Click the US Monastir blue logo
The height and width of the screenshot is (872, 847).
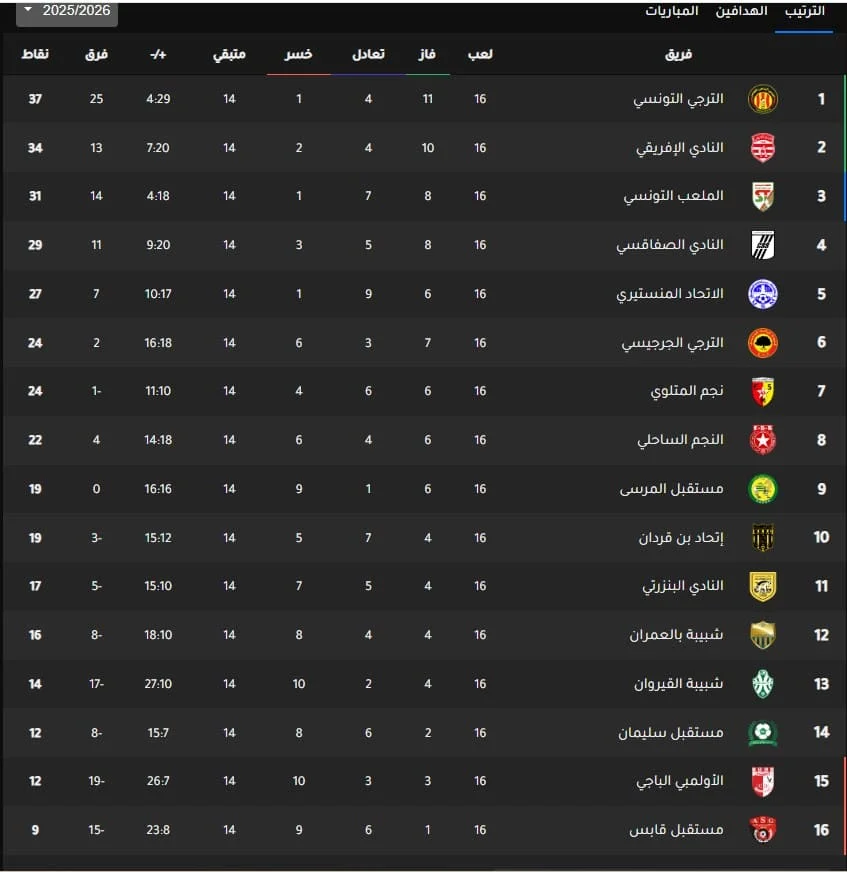pyautogui.click(x=763, y=294)
